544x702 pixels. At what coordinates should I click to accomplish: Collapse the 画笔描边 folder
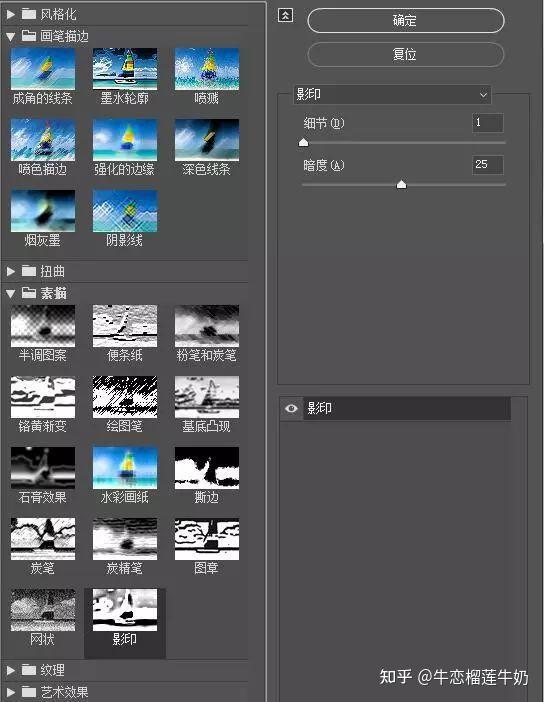11,37
